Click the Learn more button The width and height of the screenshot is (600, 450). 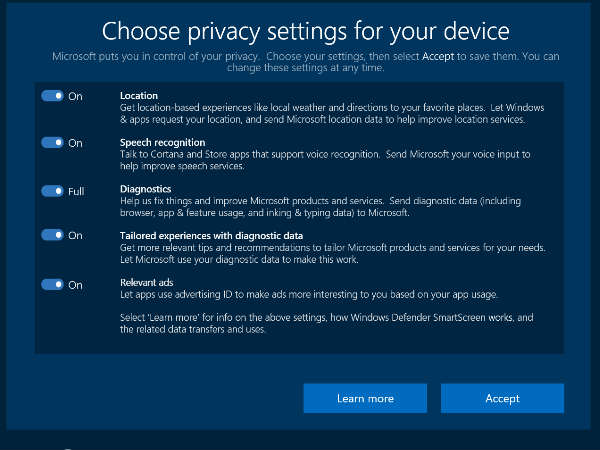coord(365,398)
